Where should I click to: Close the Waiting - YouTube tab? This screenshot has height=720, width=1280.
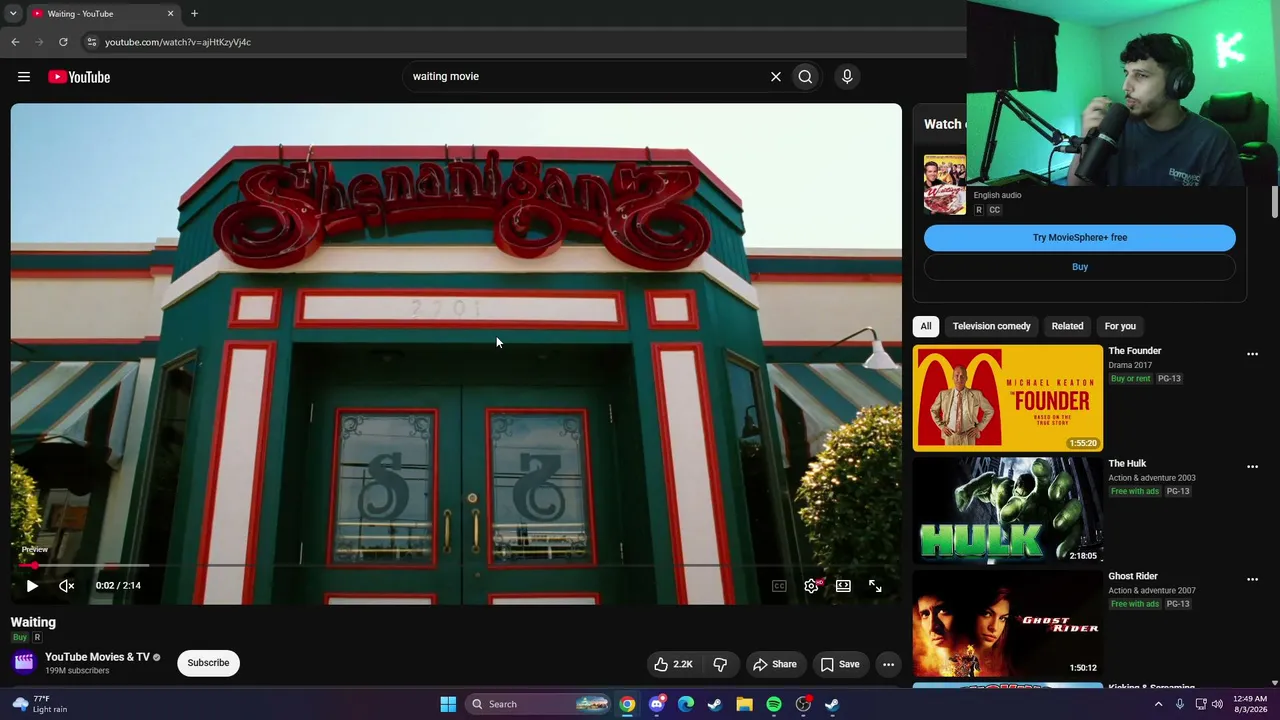pos(170,14)
